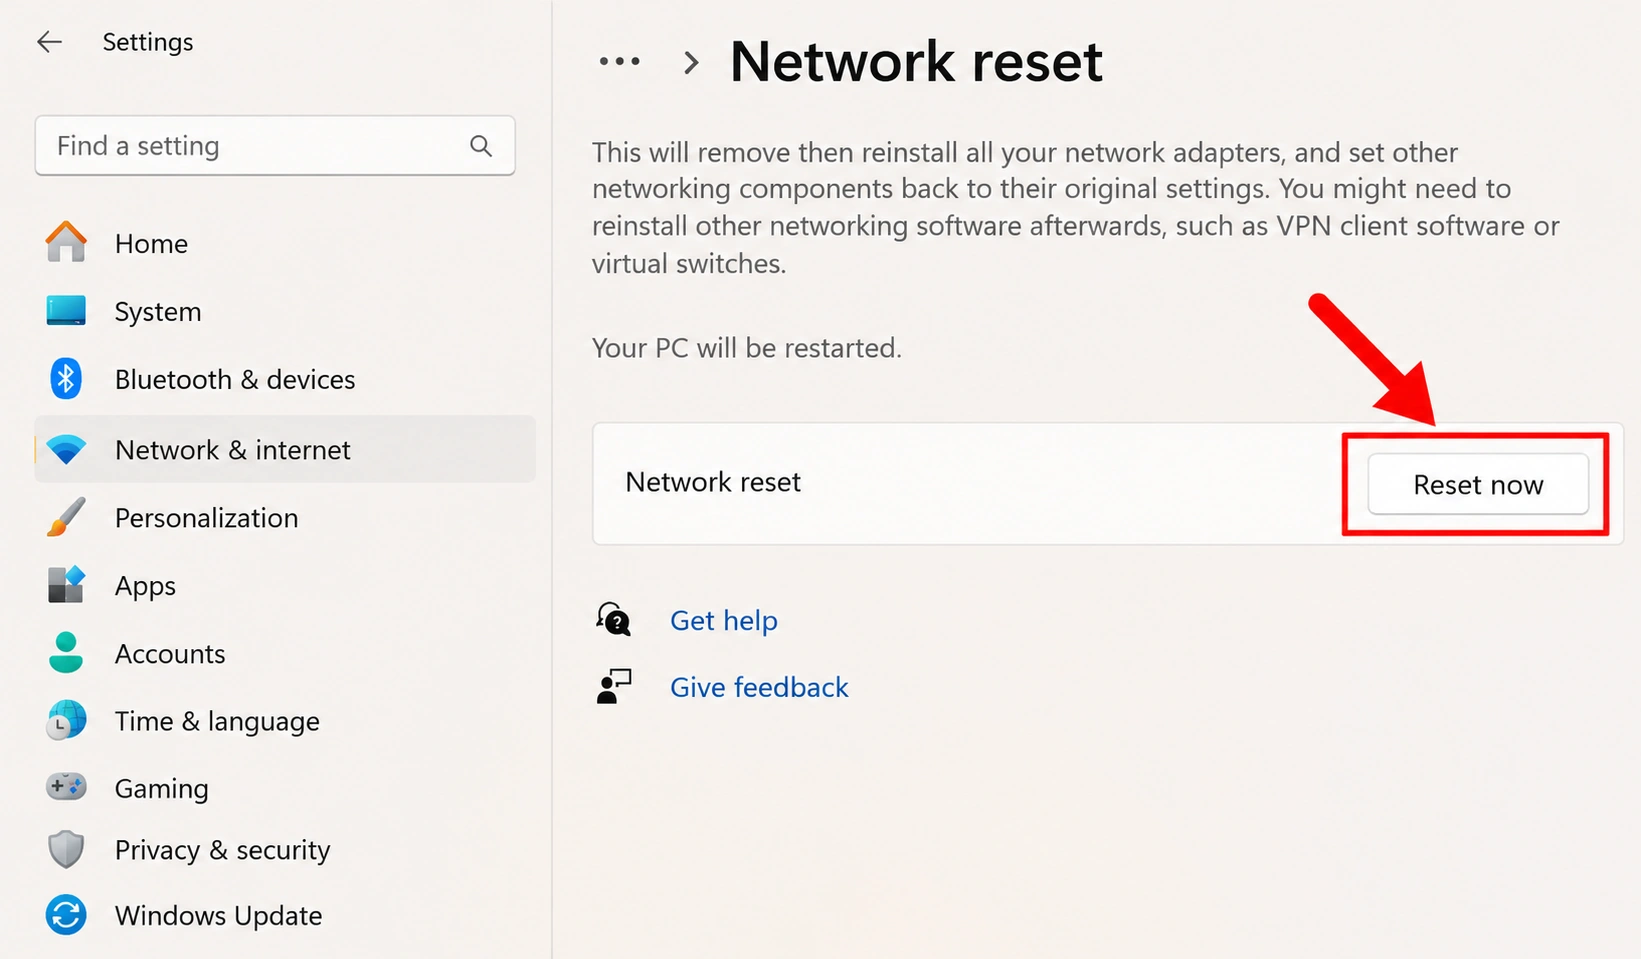This screenshot has width=1641, height=959.
Task: Go to Time & language settings
Action: click(x=285, y=721)
